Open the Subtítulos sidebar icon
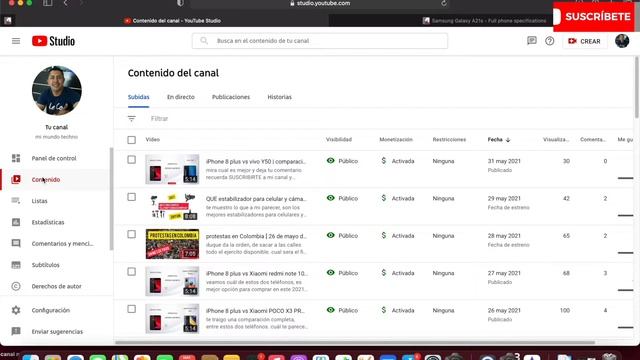 click(x=16, y=265)
